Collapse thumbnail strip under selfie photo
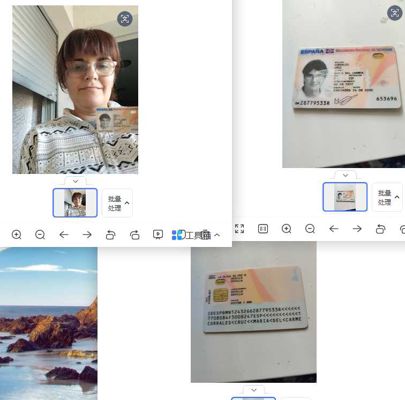The image size is (405, 400). pos(76,181)
